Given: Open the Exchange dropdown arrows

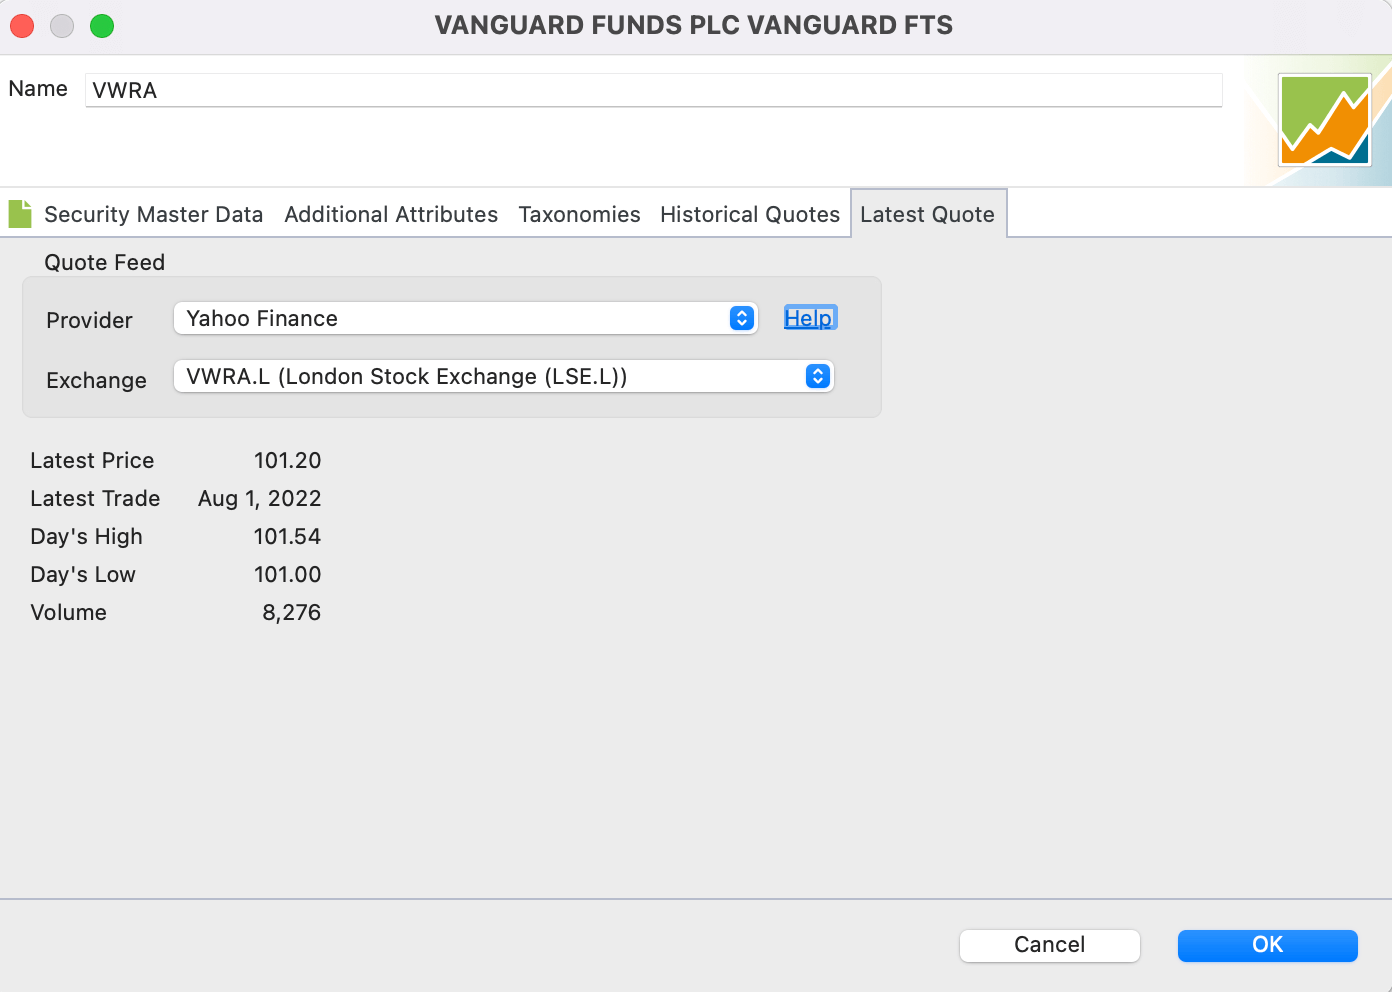Looking at the screenshot, I should tap(818, 376).
